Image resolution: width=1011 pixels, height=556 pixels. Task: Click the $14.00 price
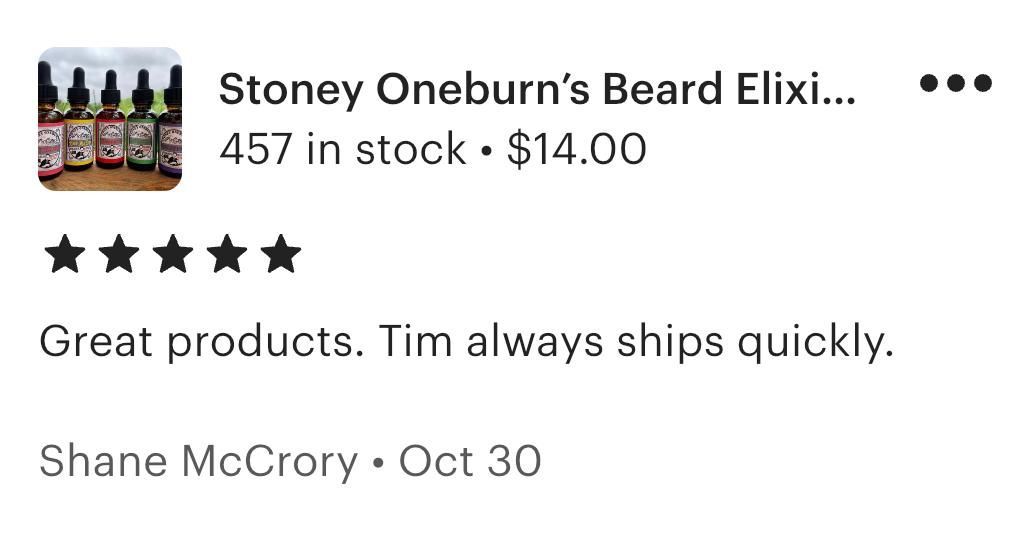point(576,149)
